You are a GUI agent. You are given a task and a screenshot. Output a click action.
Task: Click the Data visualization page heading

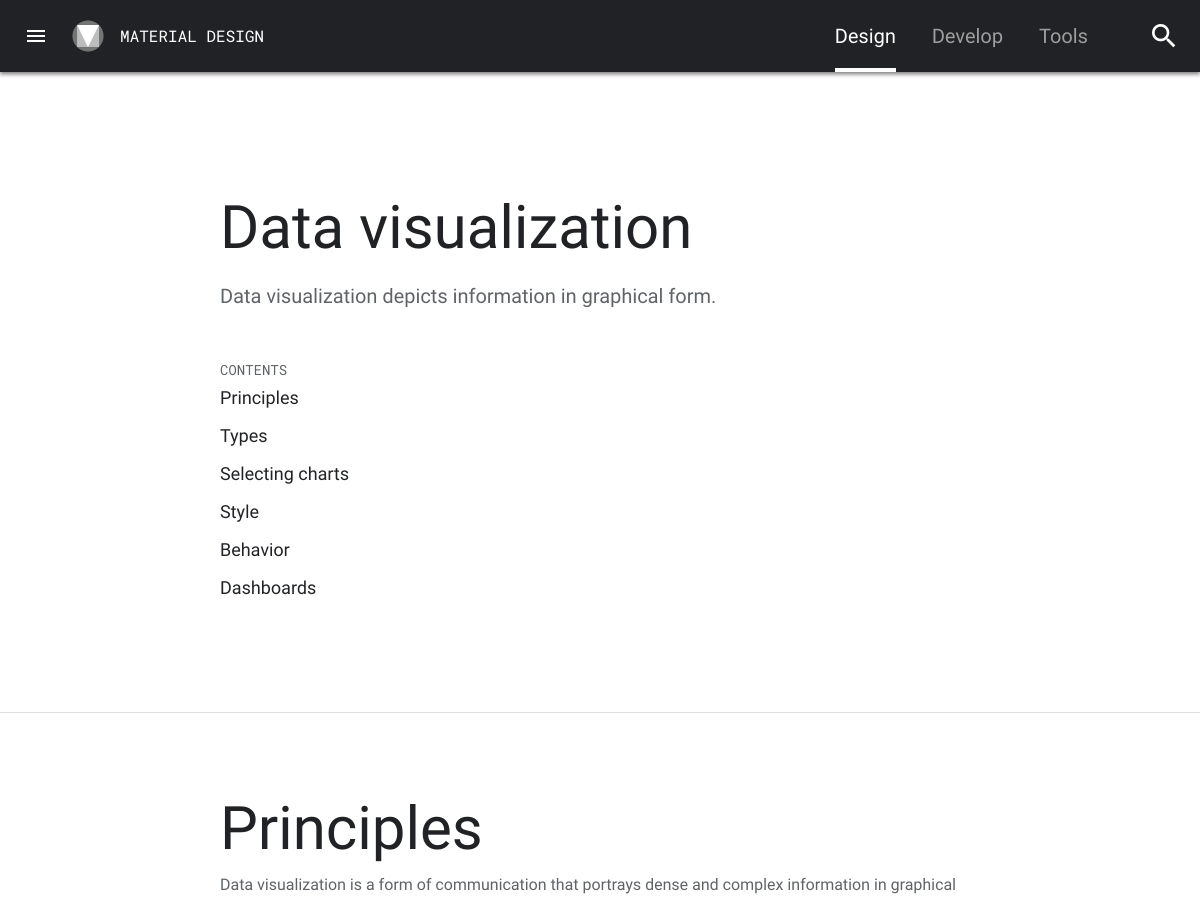(x=455, y=228)
